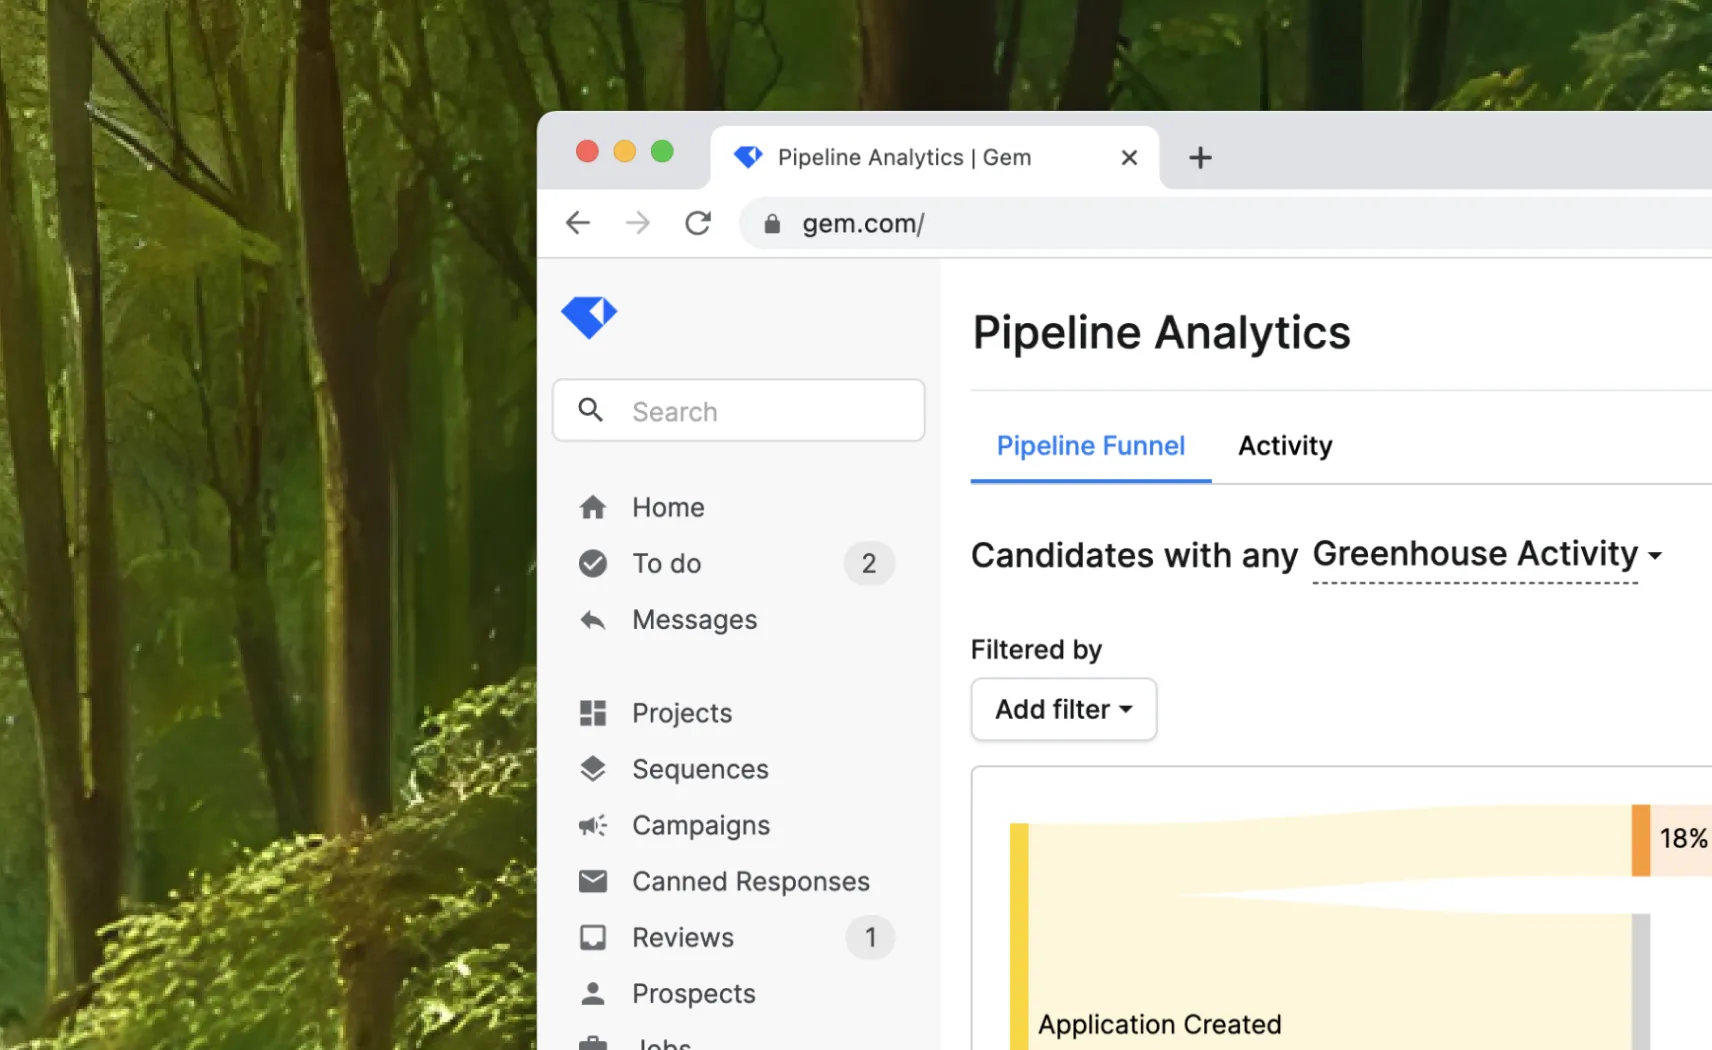1712x1050 pixels.
Task: Click the lock icon in address bar
Action: pos(772,223)
